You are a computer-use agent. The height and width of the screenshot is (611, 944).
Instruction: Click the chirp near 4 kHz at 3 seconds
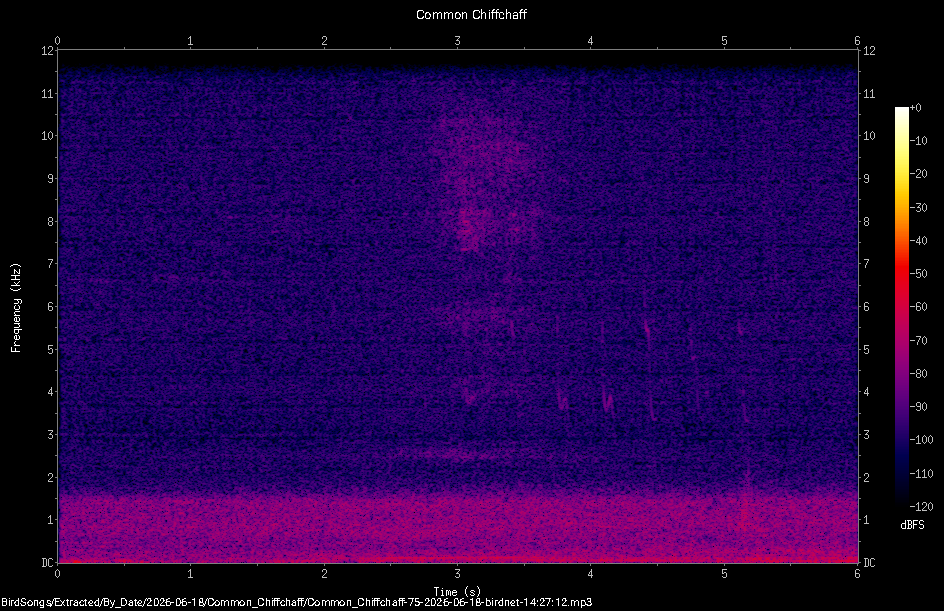click(469, 395)
